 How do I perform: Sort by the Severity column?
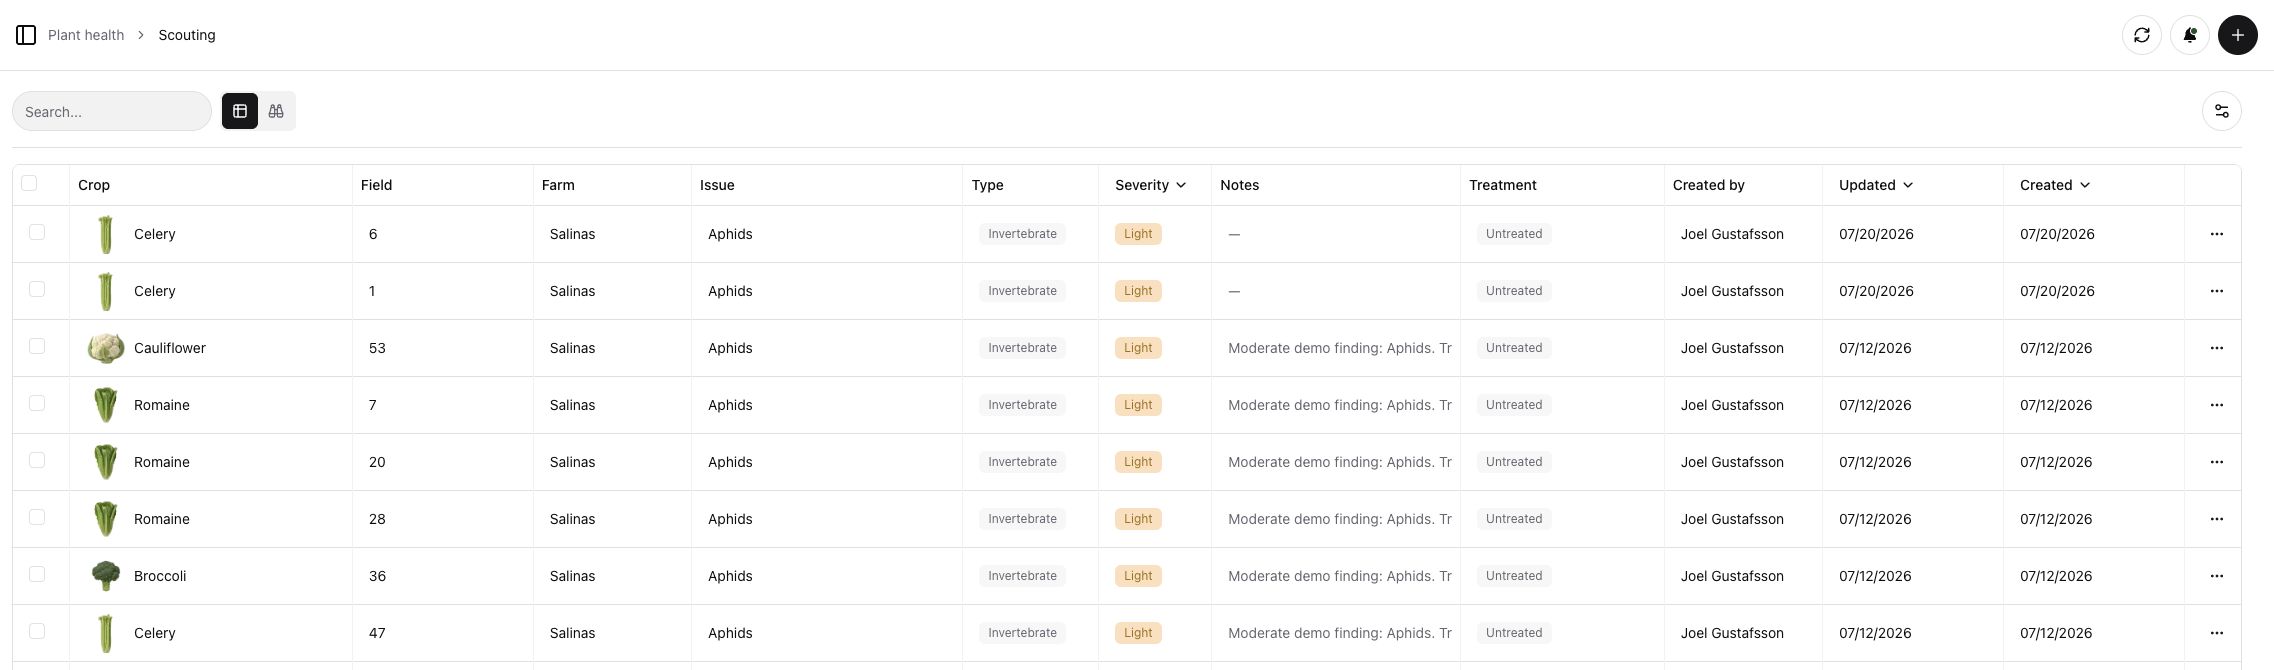point(1151,185)
